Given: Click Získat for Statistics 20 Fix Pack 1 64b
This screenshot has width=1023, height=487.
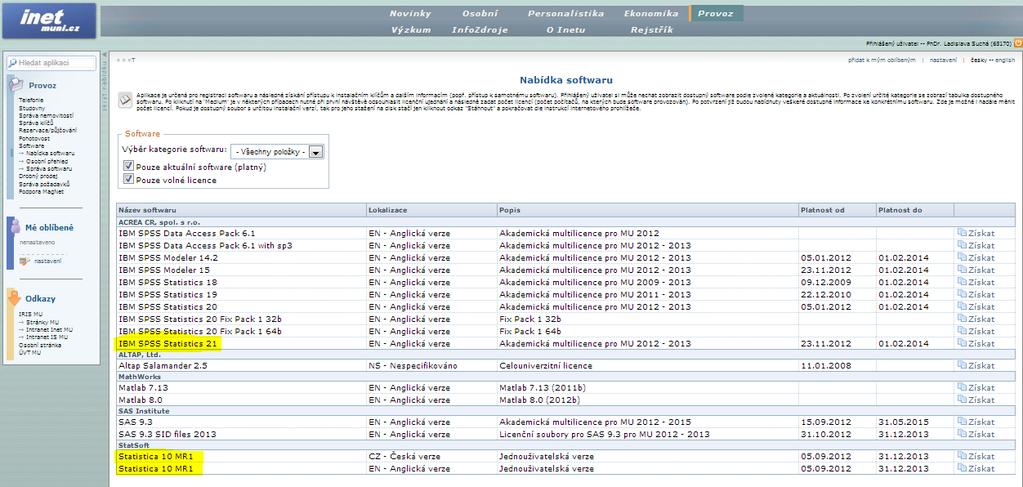Looking at the screenshot, I should 977,331.
